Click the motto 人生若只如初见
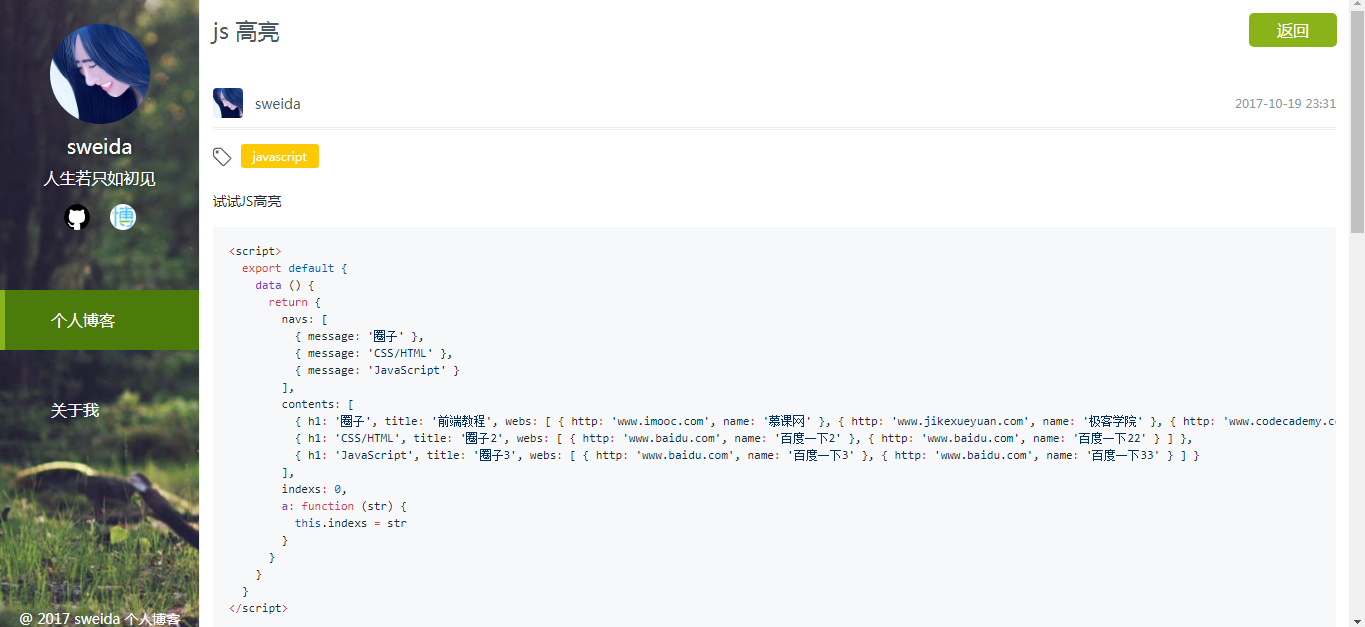The image size is (1365, 627). pyautogui.click(x=100, y=179)
